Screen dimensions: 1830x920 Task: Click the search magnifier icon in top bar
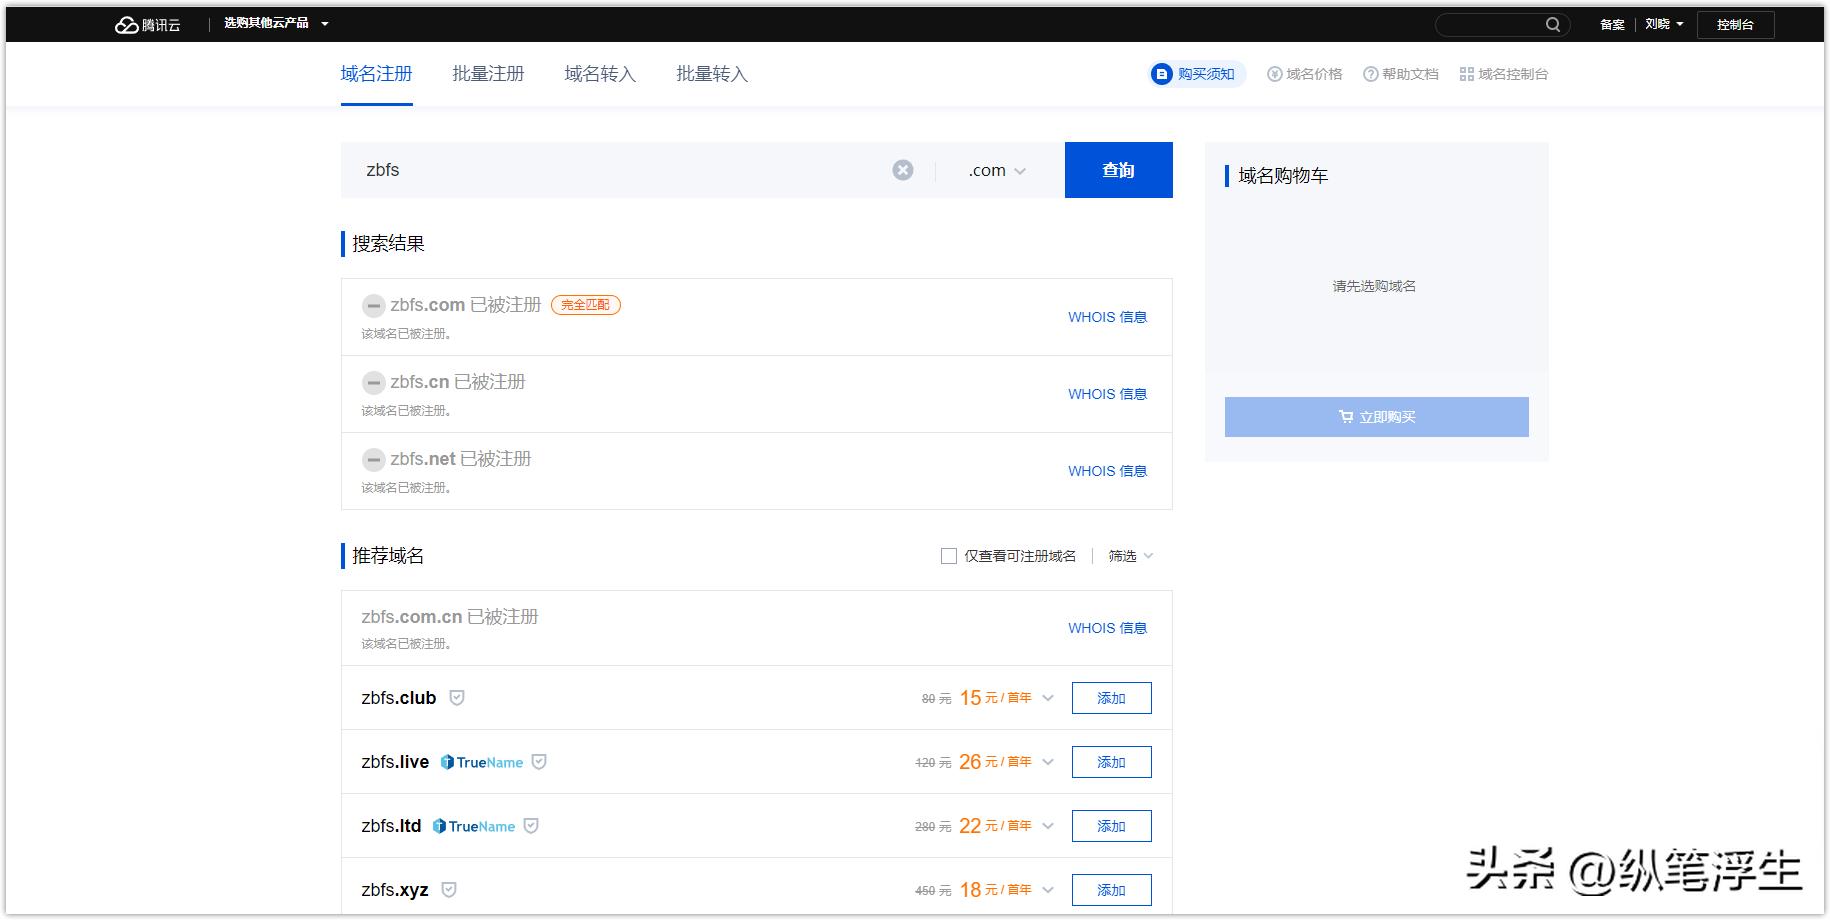[x=1553, y=24]
